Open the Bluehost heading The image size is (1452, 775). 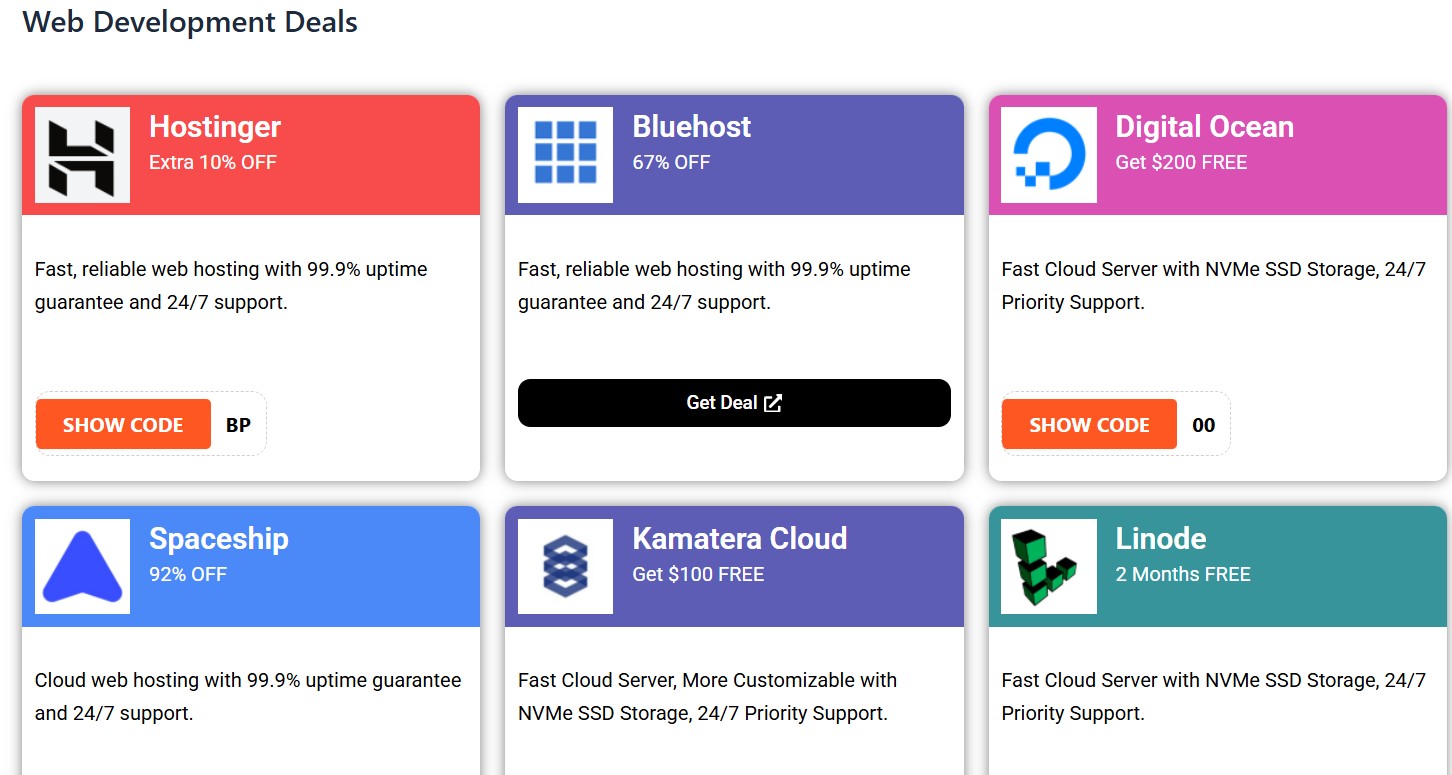click(x=691, y=127)
